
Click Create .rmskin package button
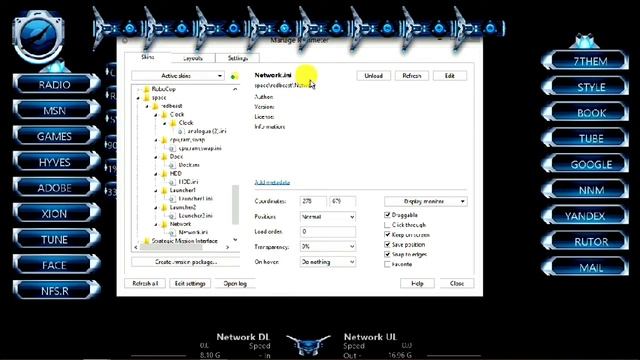click(x=186, y=262)
